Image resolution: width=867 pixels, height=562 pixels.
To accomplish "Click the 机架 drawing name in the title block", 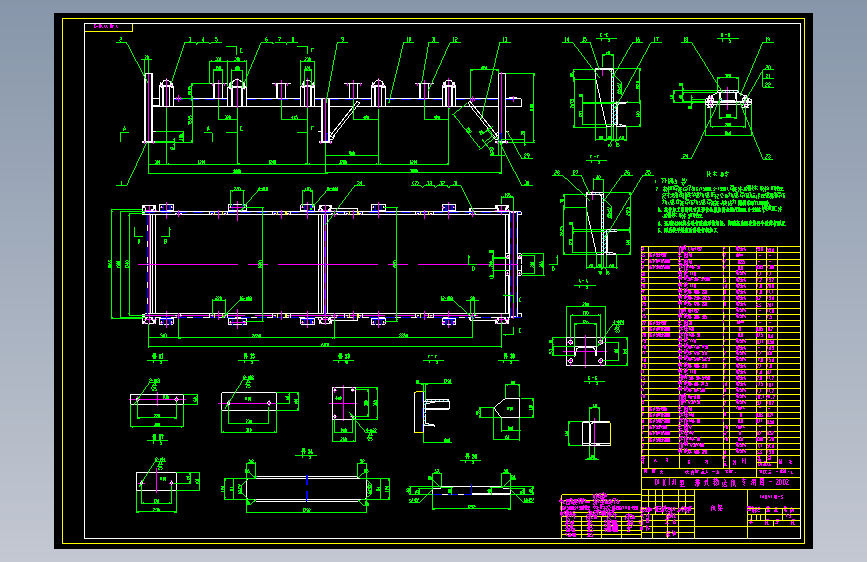I will pos(717,508).
